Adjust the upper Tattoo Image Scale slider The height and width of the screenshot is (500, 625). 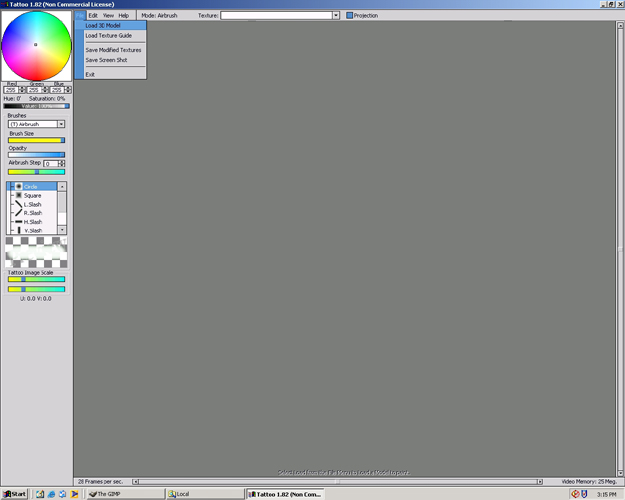pyautogui.click(x=36, y=279)
